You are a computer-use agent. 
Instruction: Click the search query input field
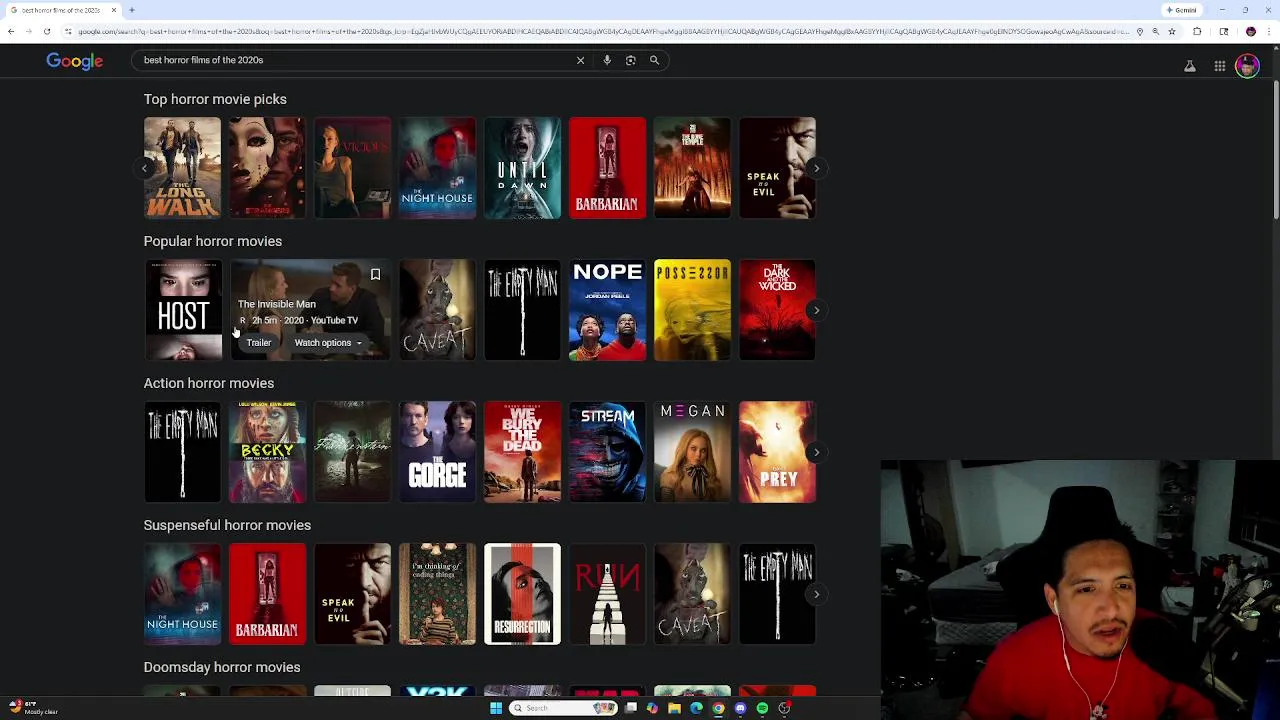tap(355, 60)
